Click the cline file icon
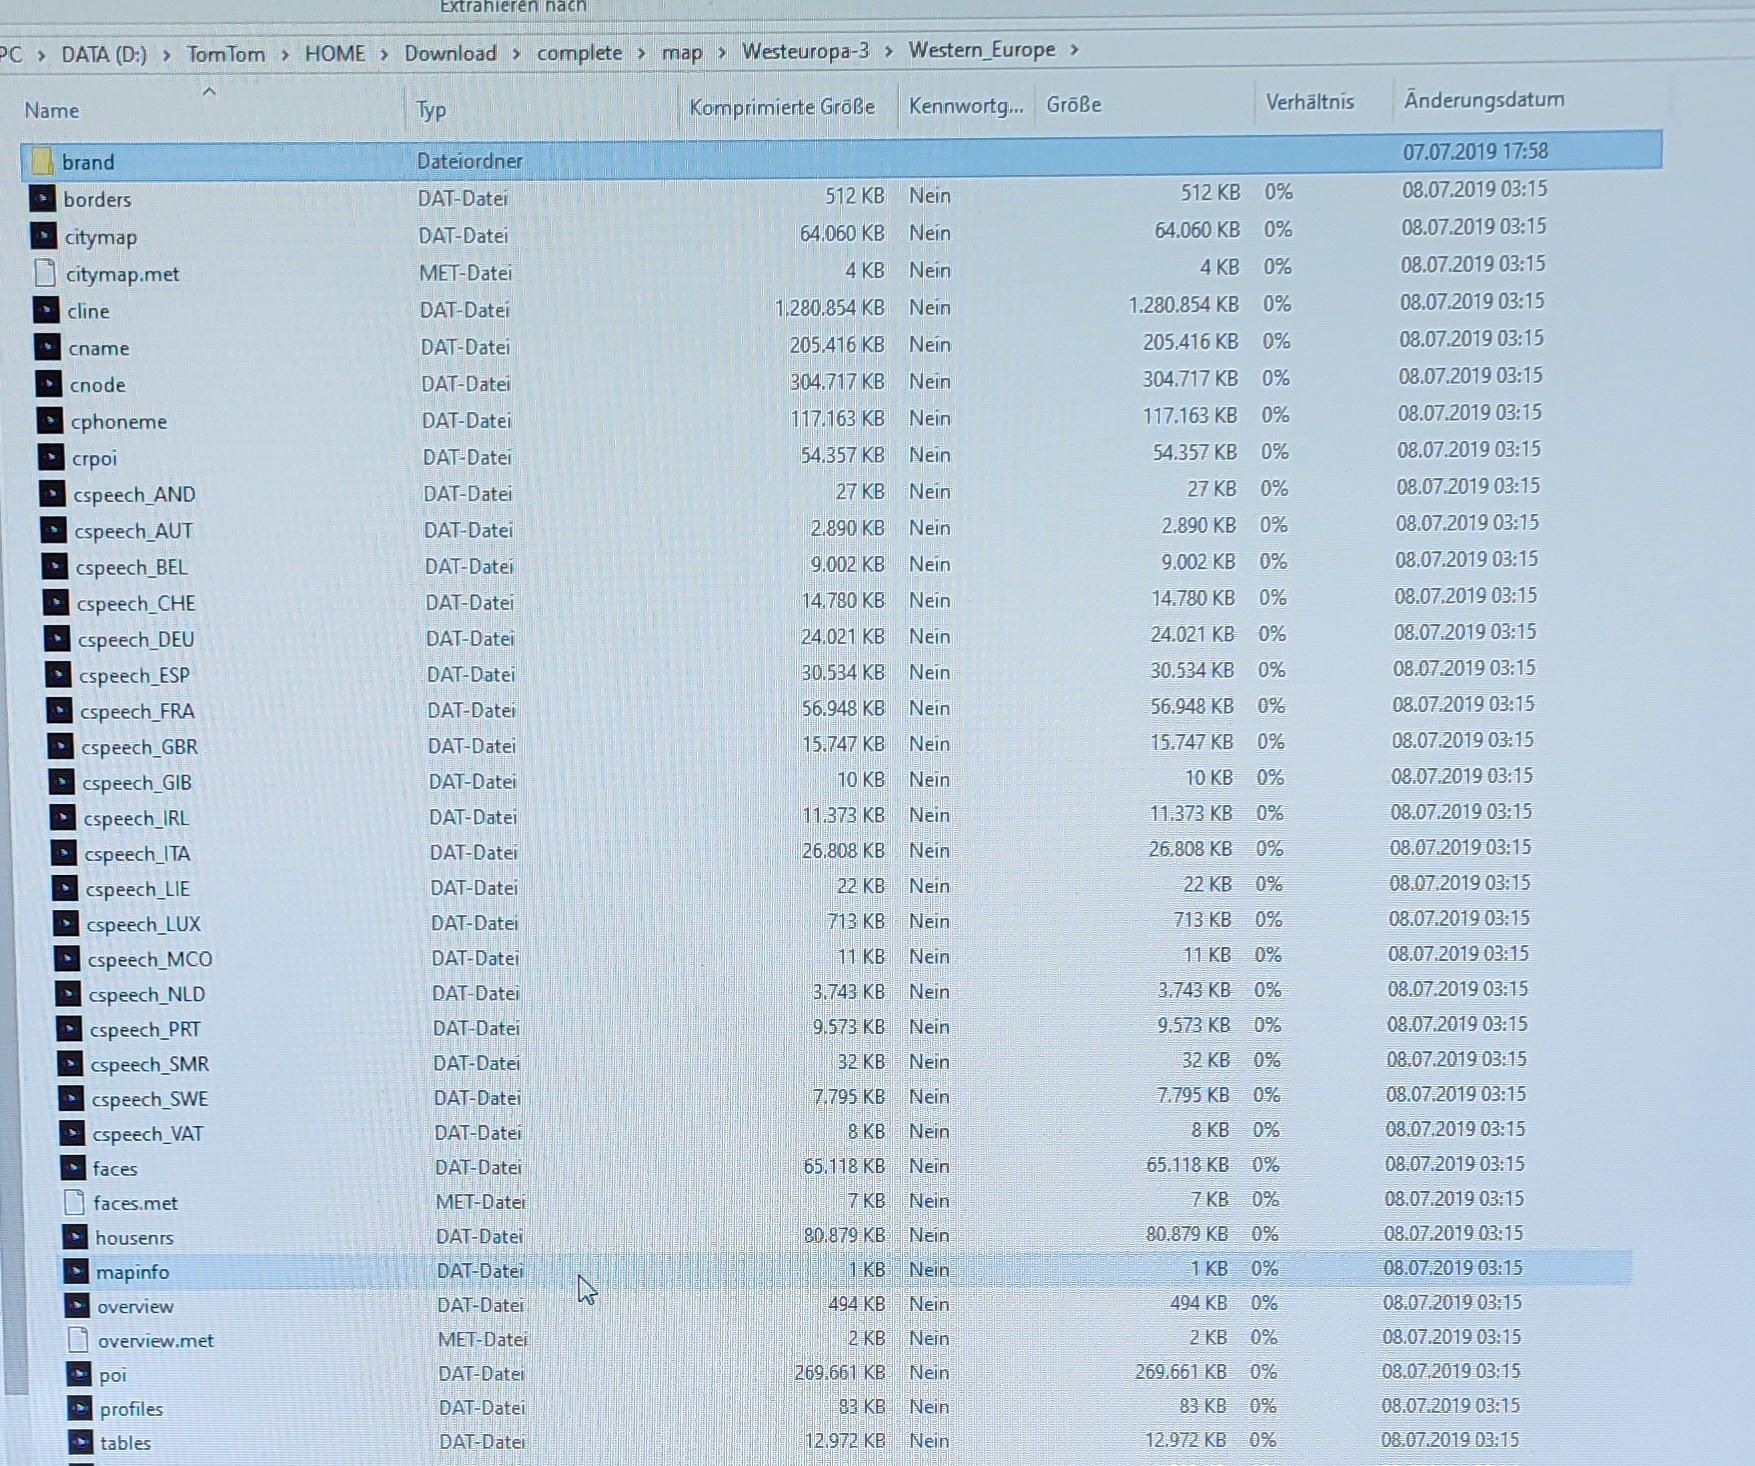This screenshot has width=1755, height=1466. [46, 310]
